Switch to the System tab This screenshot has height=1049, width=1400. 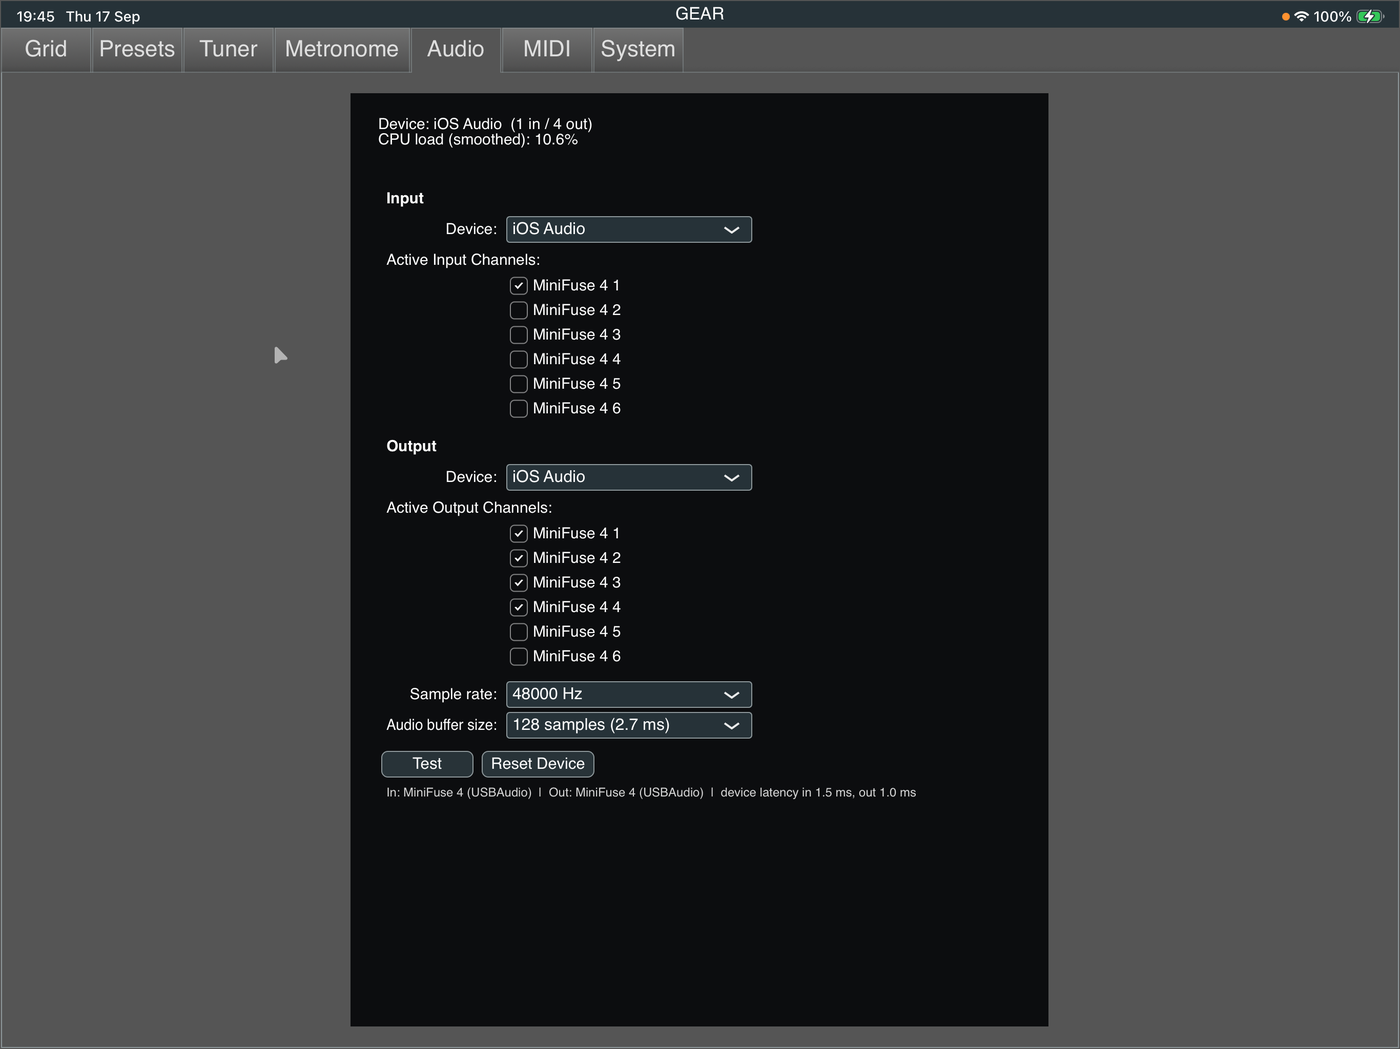(x=638, y=50)
